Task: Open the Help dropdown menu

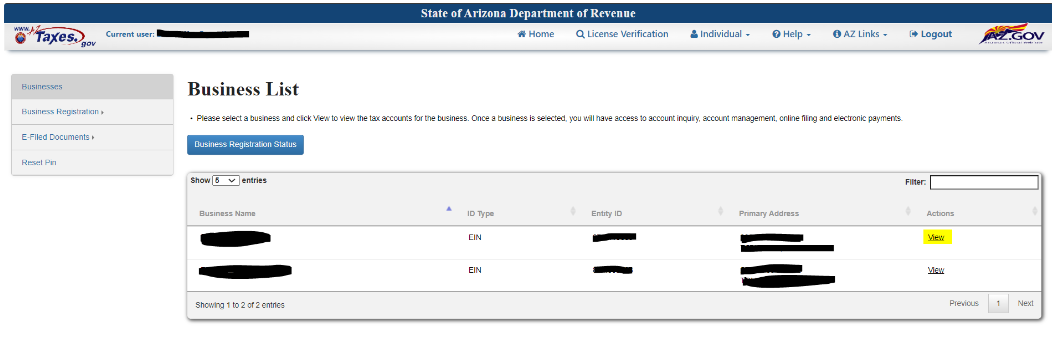Action: coord(792,34)
